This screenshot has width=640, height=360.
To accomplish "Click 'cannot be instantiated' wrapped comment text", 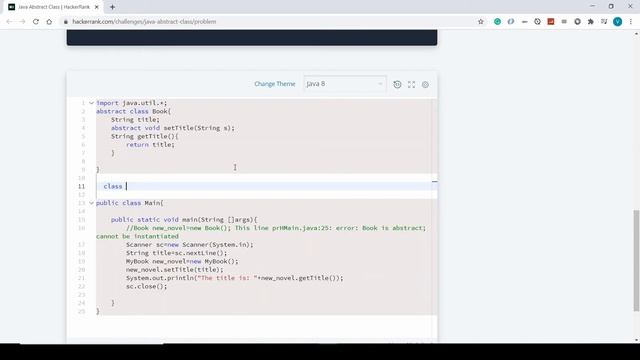I will click(x=137, y=236).
